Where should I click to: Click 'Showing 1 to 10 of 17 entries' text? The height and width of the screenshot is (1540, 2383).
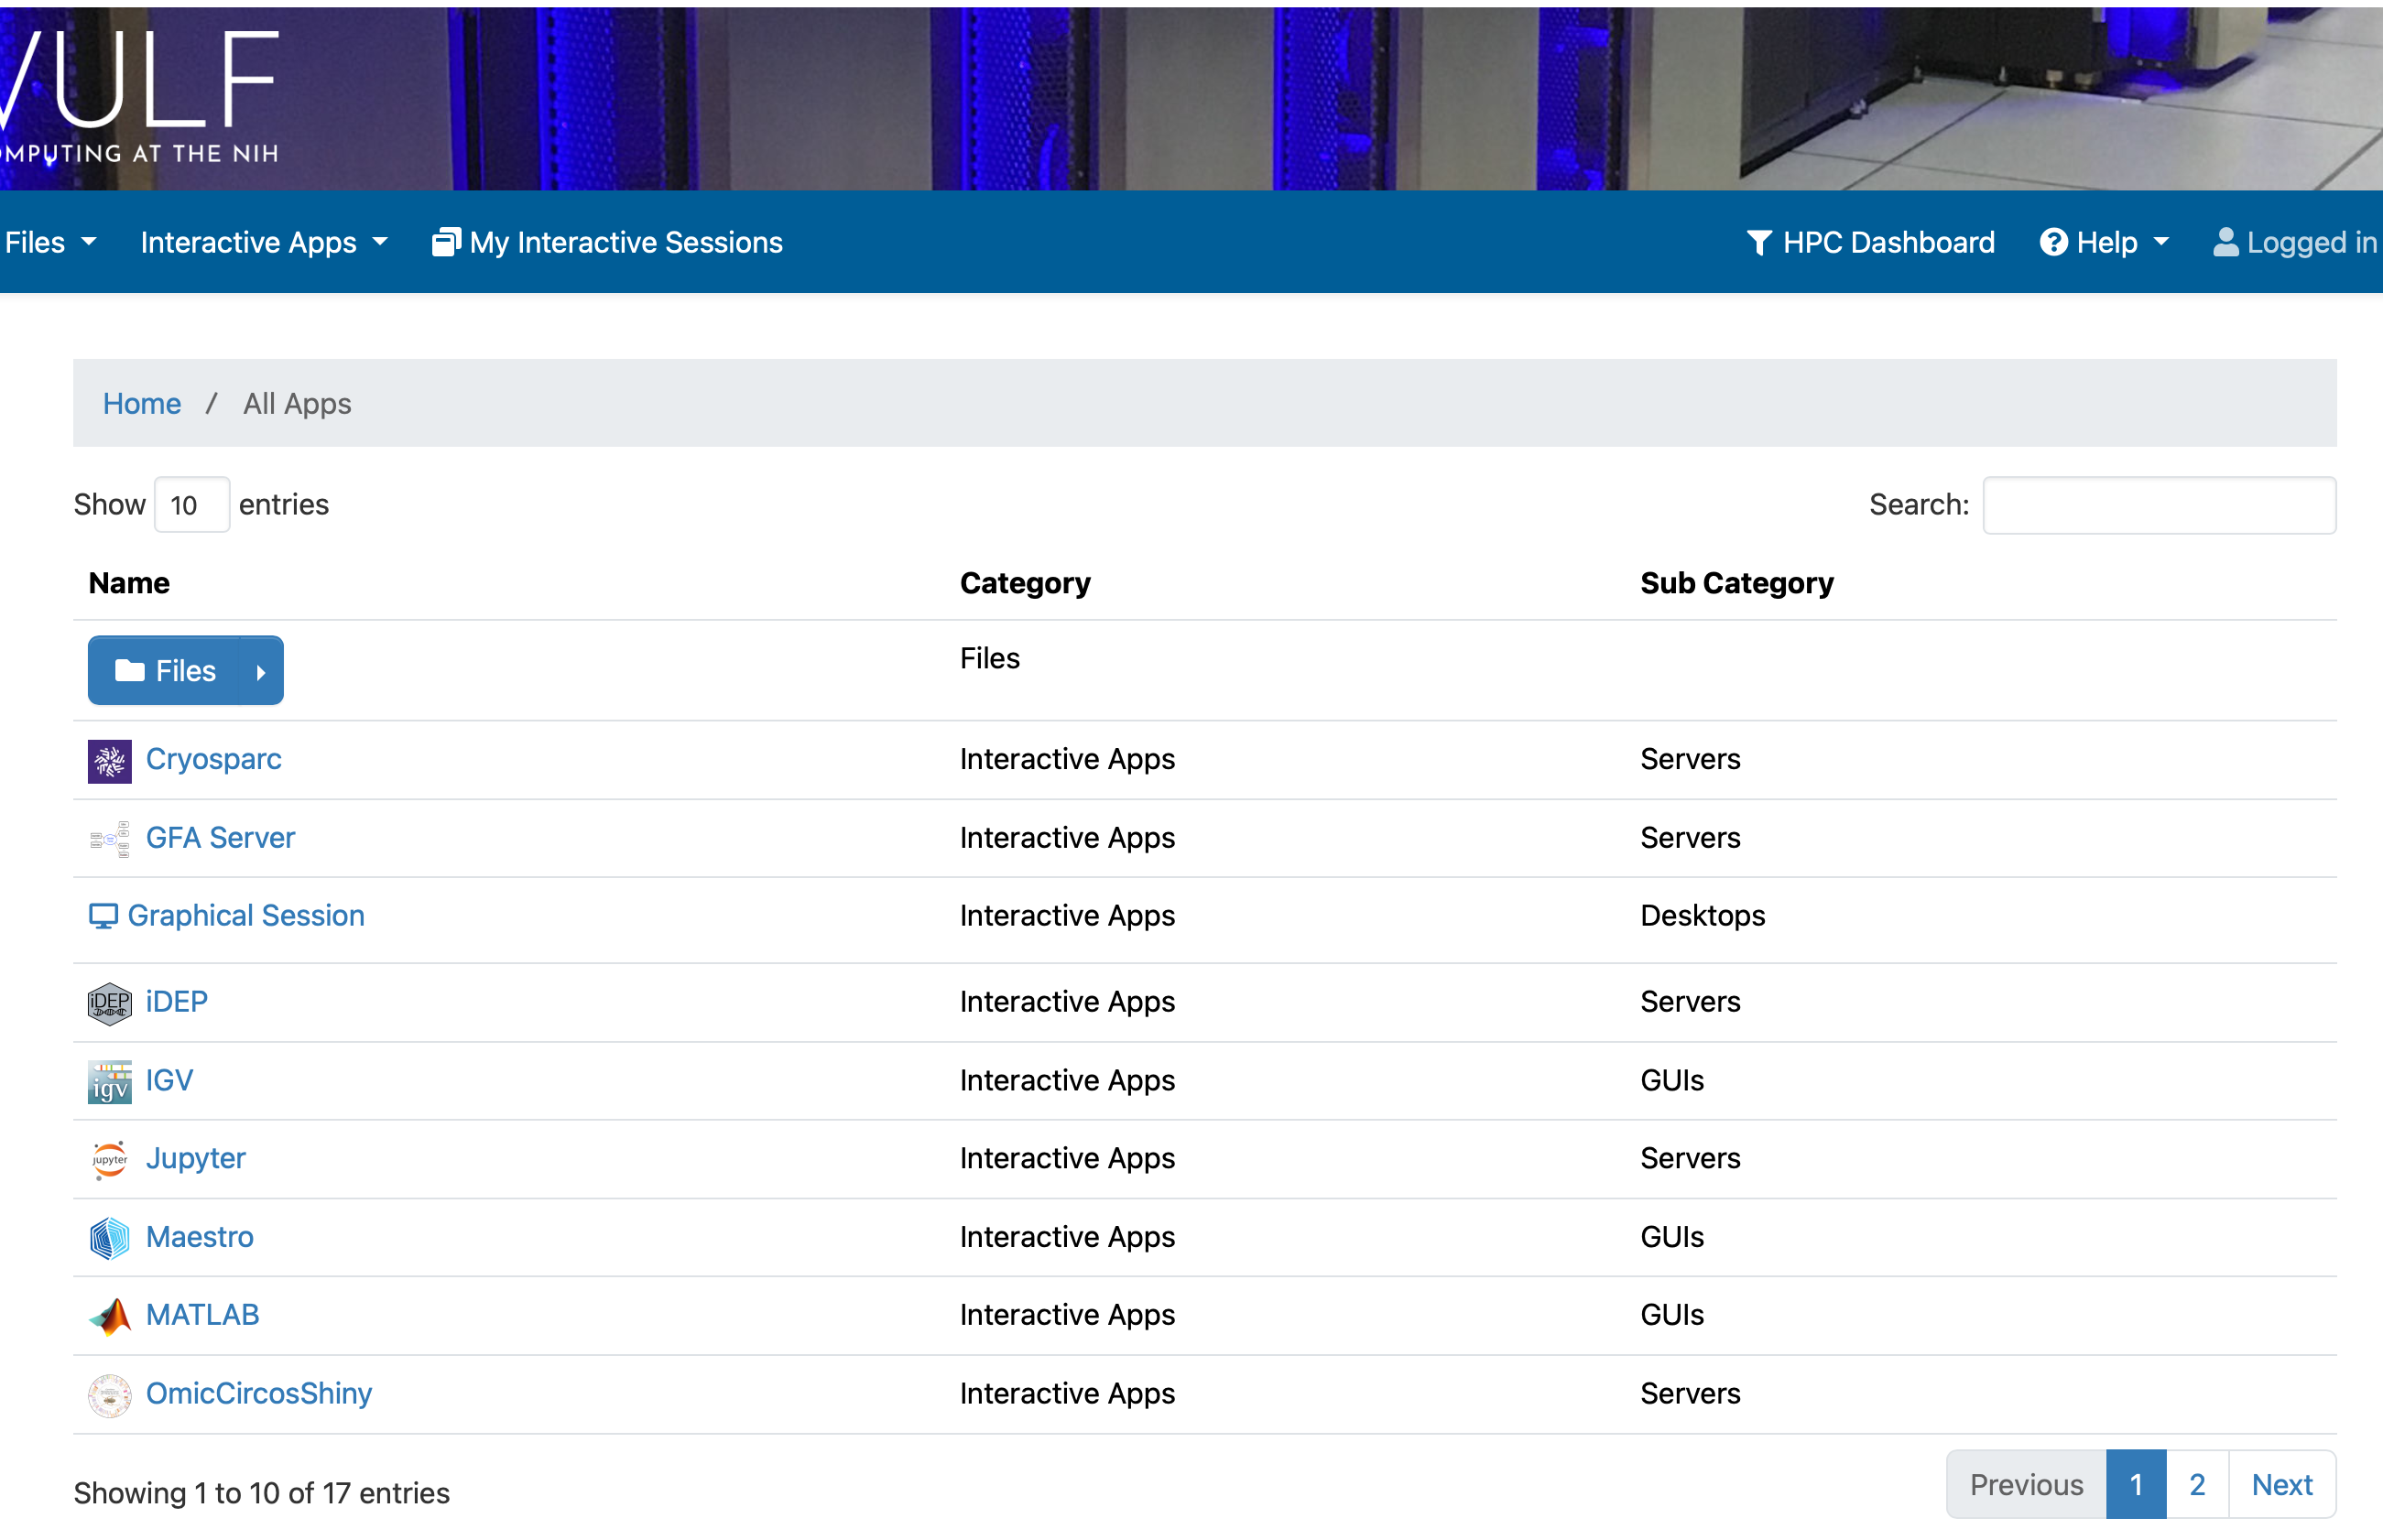pos(262,1493)
